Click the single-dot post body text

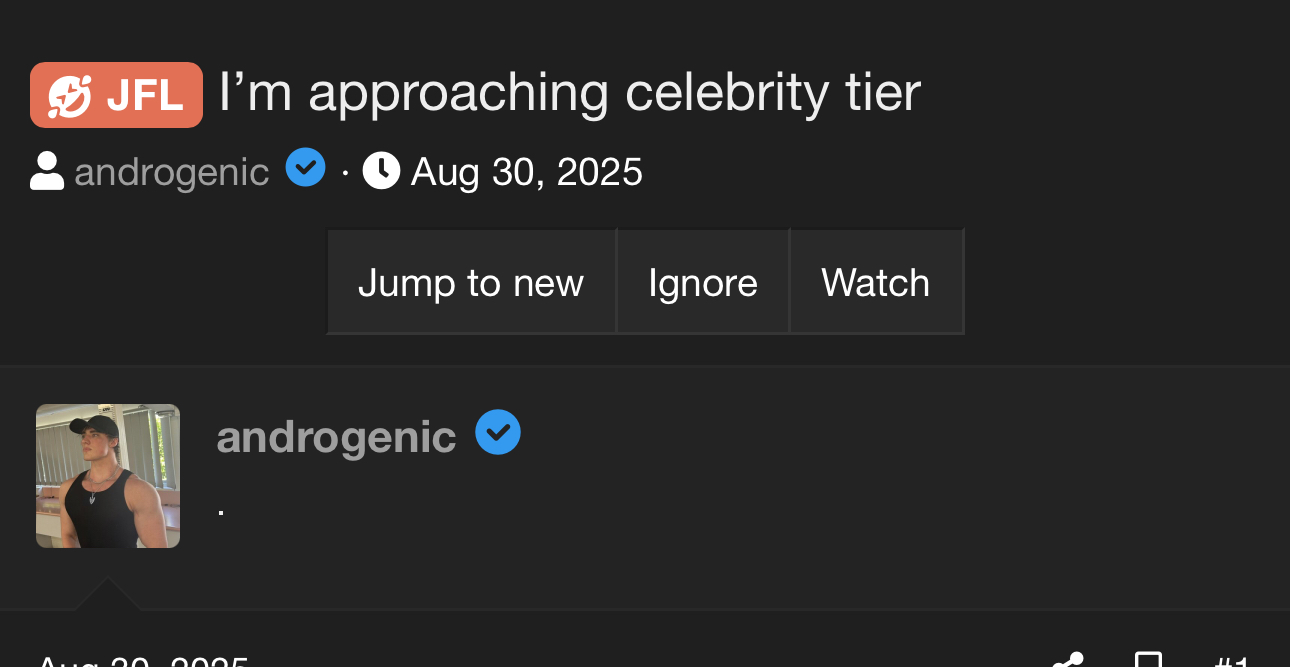pyautogui.click(x=221, y=512)
